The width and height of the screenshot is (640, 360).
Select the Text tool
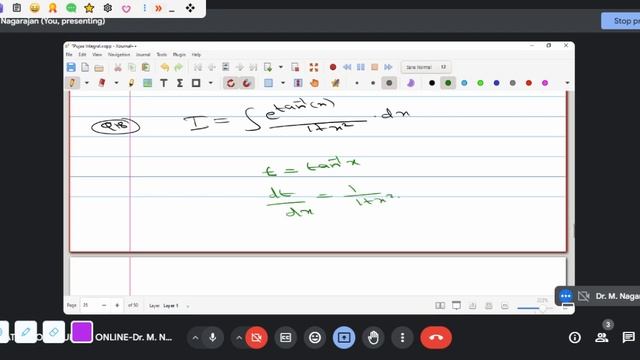(164, 83)
